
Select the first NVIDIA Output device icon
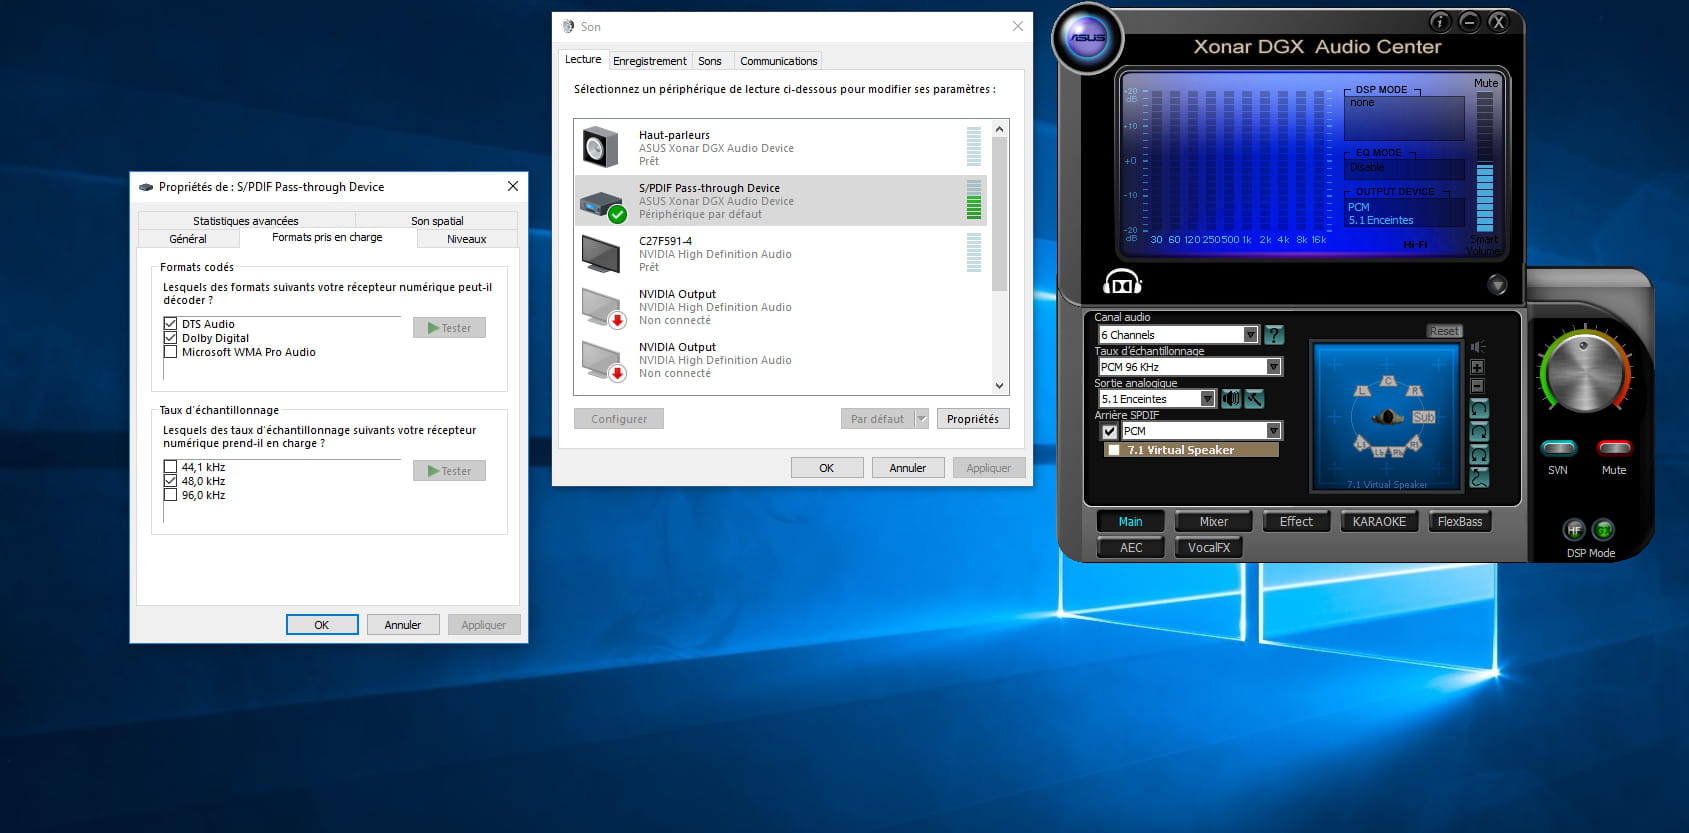tap(602, 308)
